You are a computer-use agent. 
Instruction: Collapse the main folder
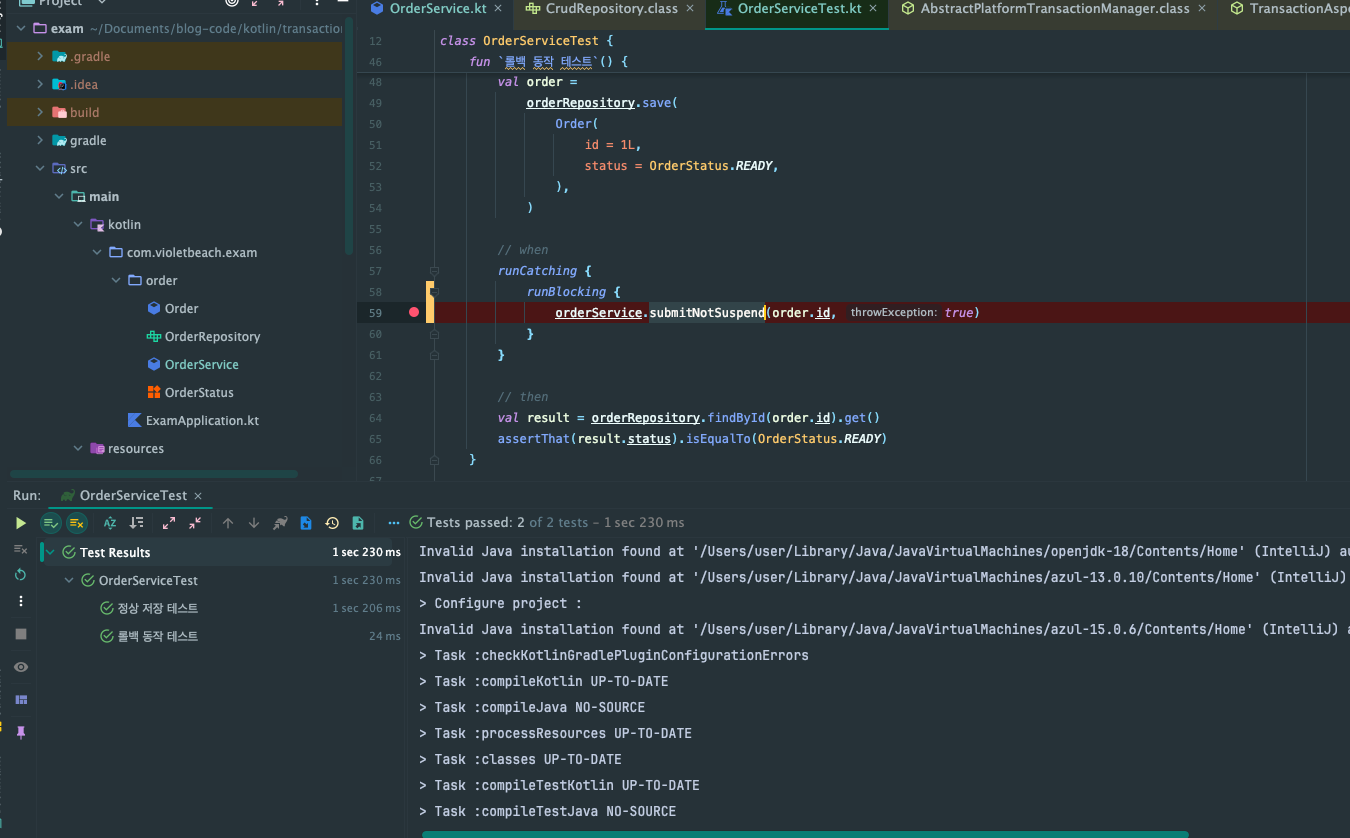59,196
